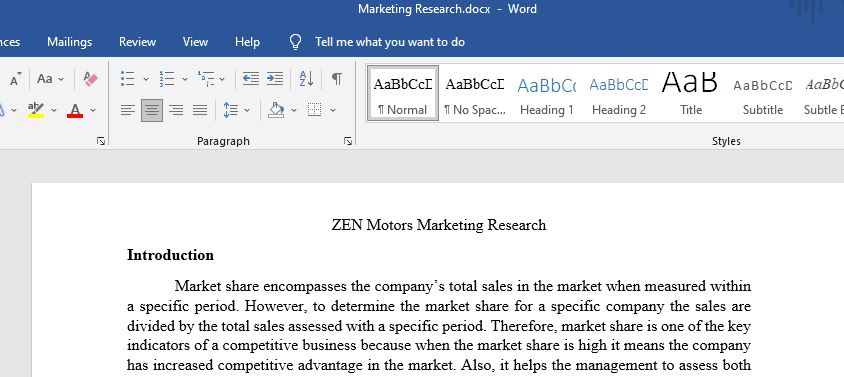Image resolution: width=844 pixels, height=377 pixels.
Task: Click the Tell me search field
Action: [390, 42]
